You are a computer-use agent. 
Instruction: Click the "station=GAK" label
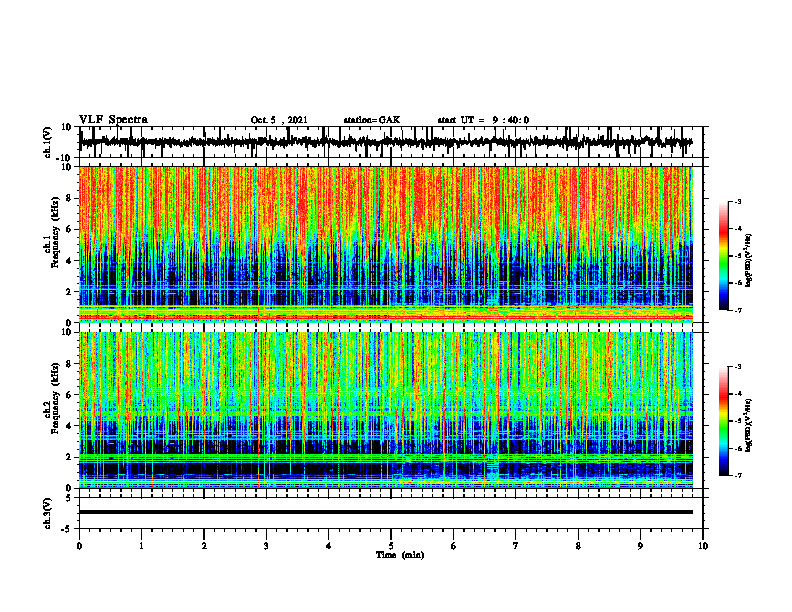[372, 120]
